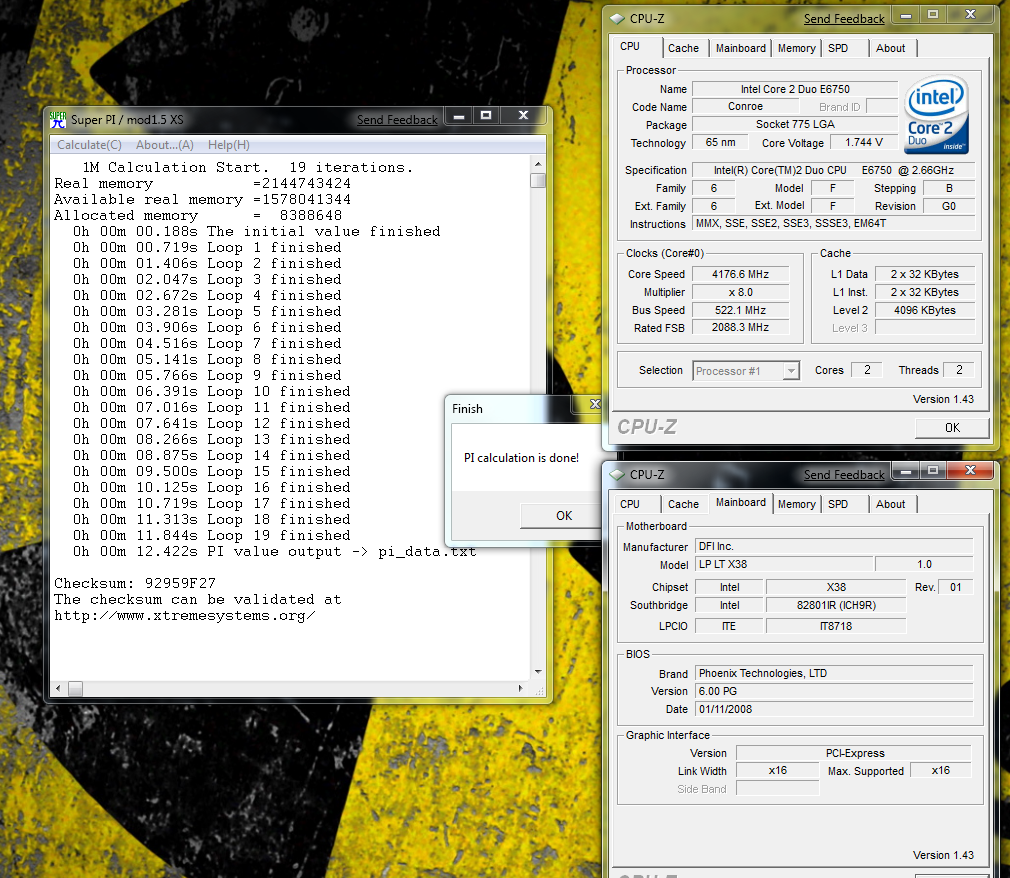1010x878 pixels.
Task: Click the Manufacturer field DFI Inc.
Action: 834,546
